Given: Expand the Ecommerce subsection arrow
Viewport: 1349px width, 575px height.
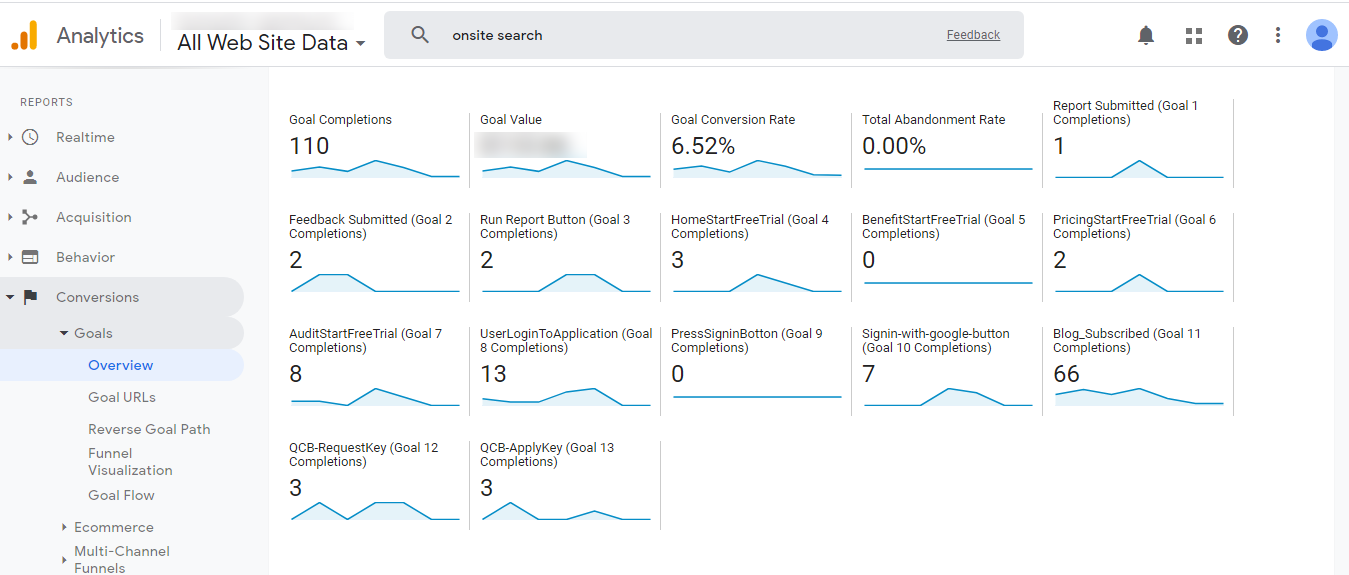Looking at the screenshot, I should tap(64, 527).
